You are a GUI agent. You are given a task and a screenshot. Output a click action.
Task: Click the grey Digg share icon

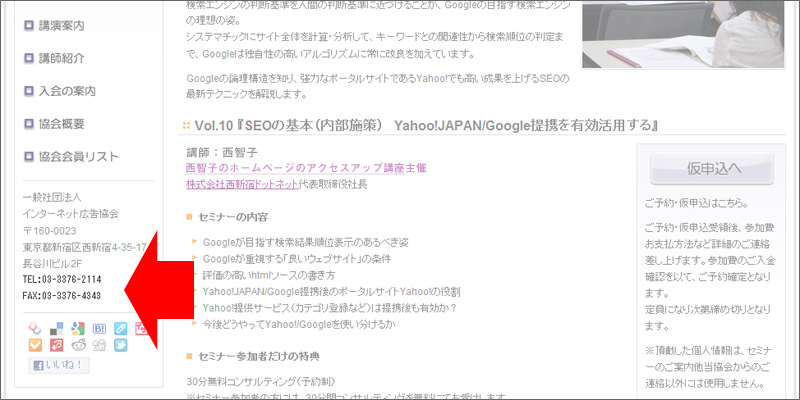[99, 346]
